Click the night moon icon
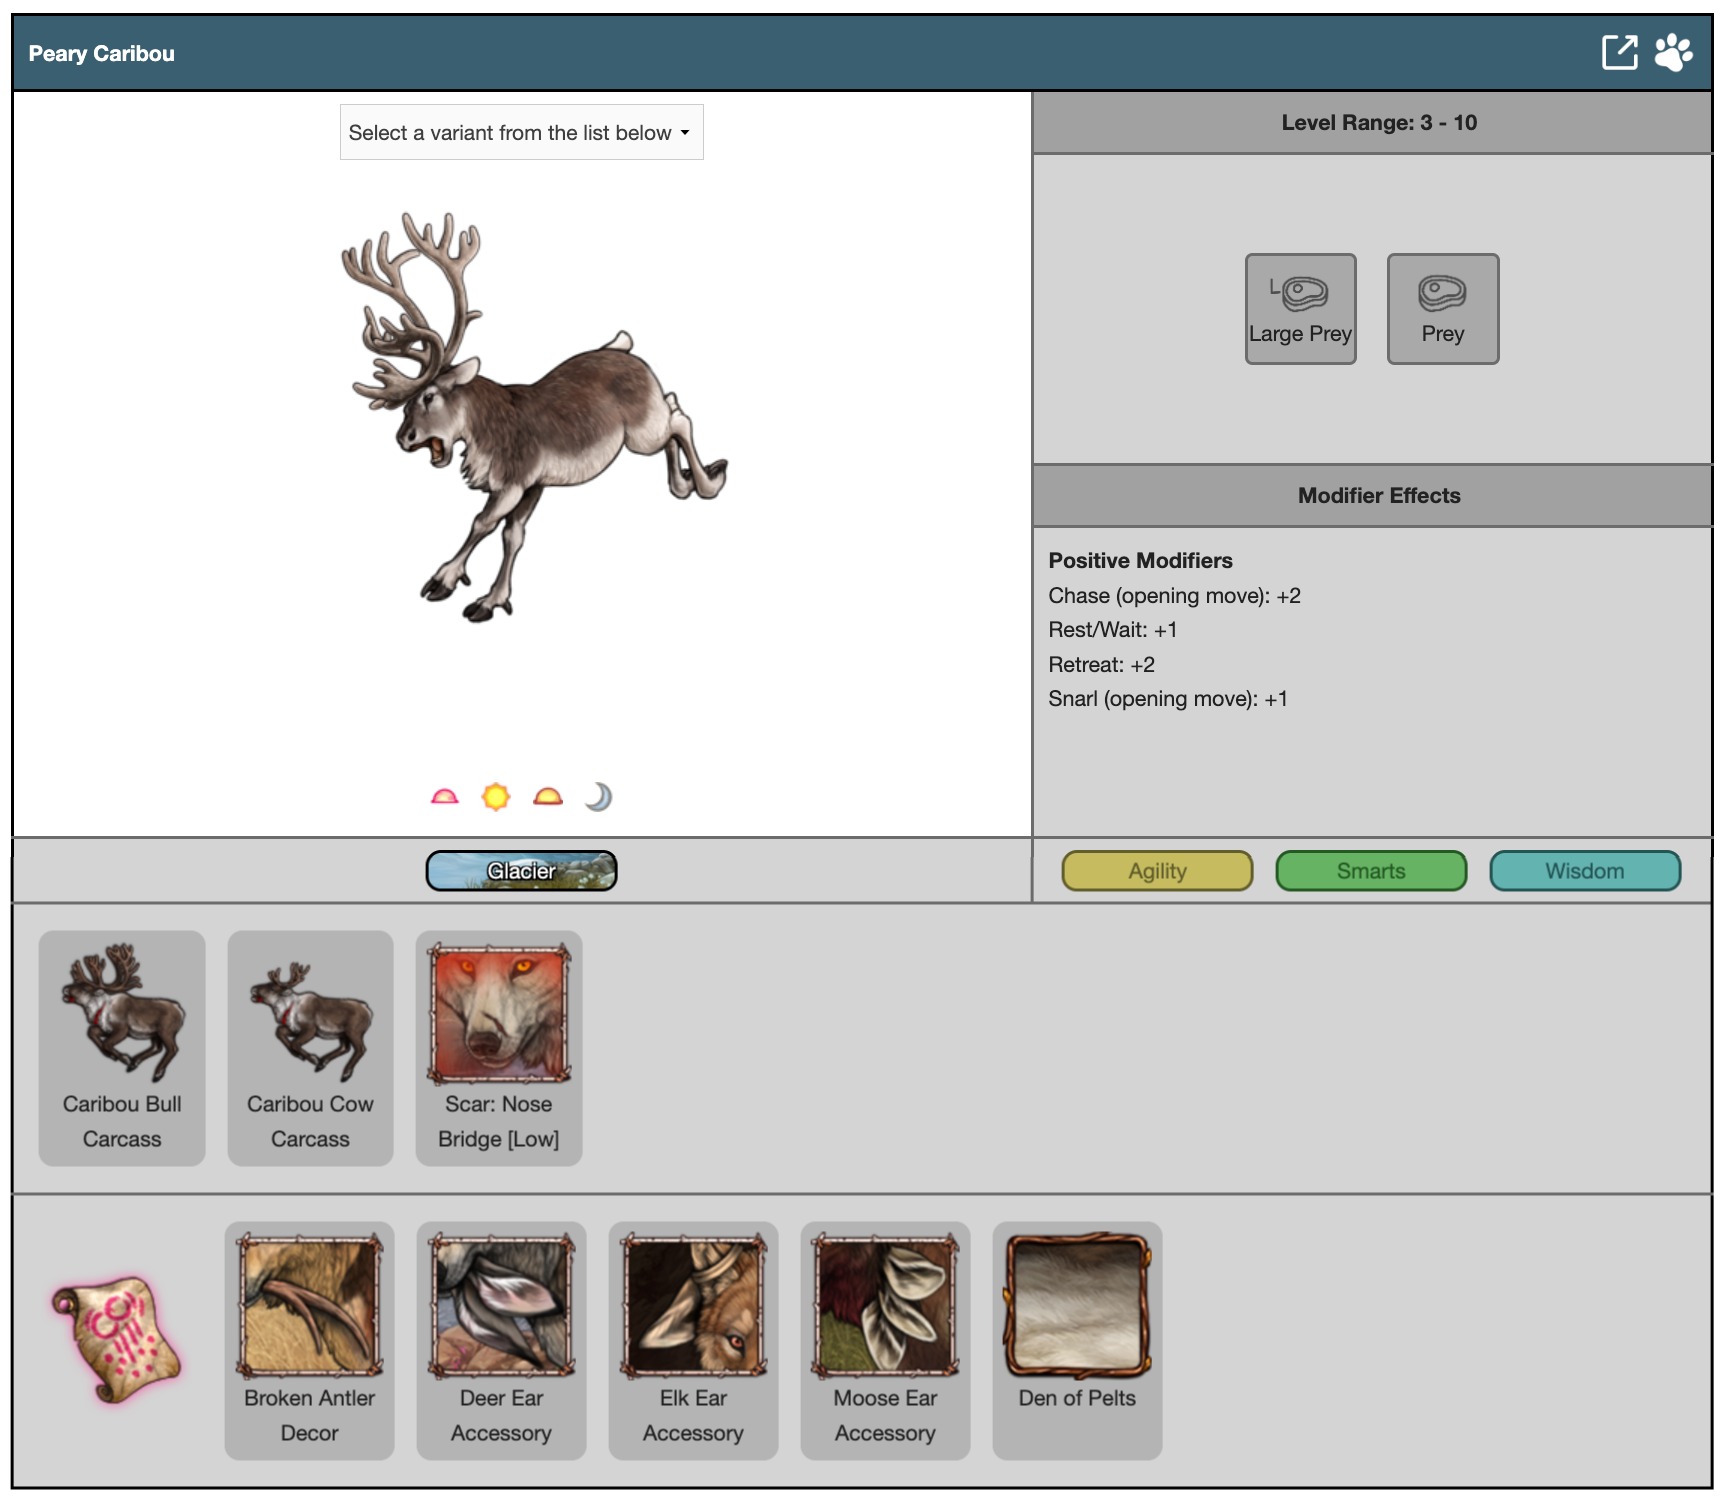Screen dimensions: 1721x1500 (x=598, y=797)
